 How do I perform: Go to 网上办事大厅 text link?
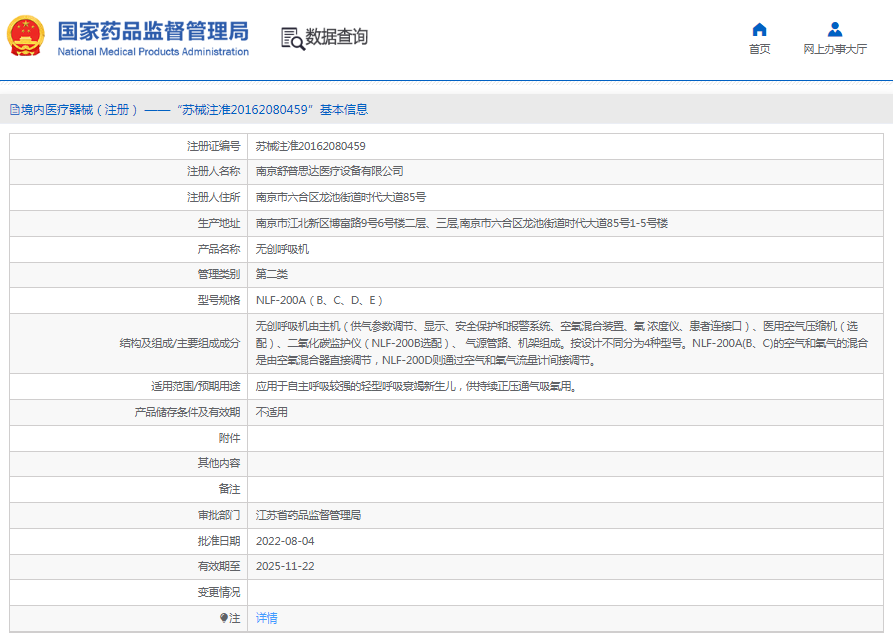835,49
